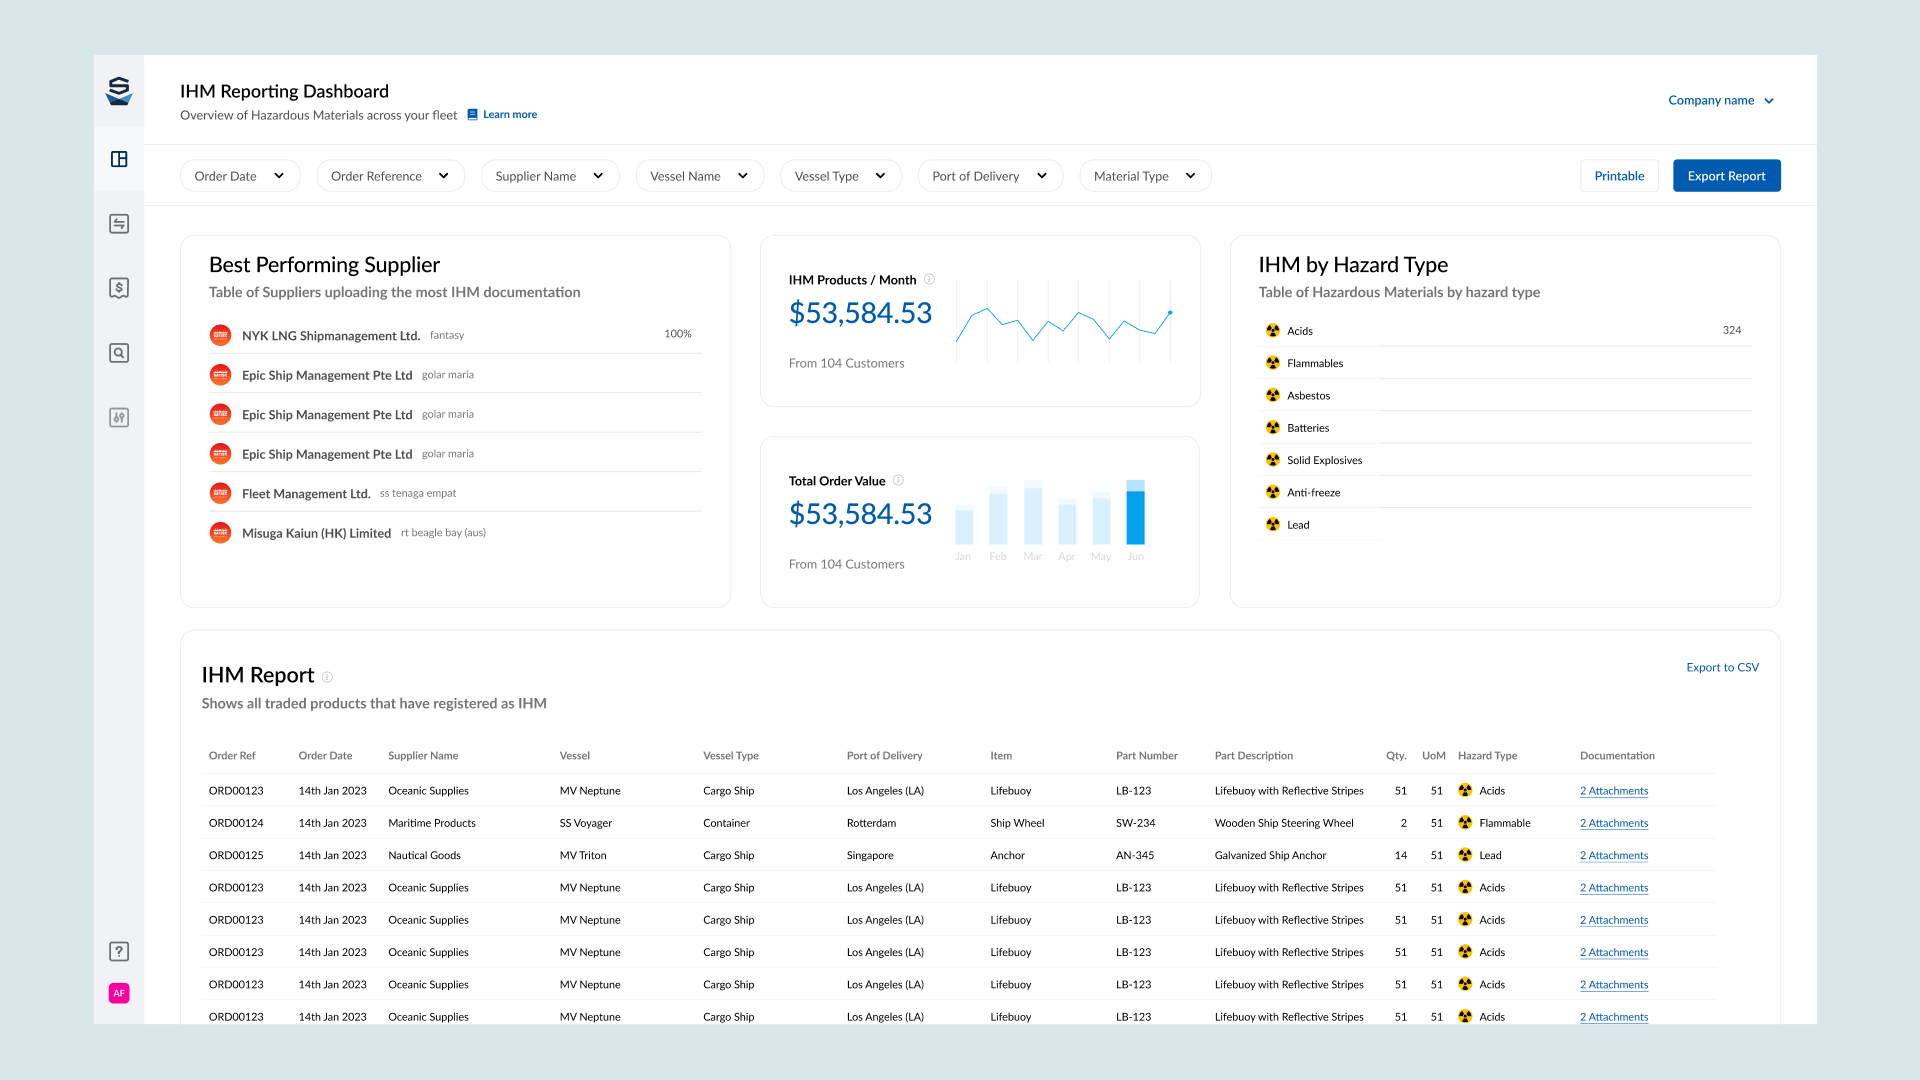This screenshot has height=1080, width=1920.
Task: Click the company logo at top left
Action: click(x=119, y=91)
